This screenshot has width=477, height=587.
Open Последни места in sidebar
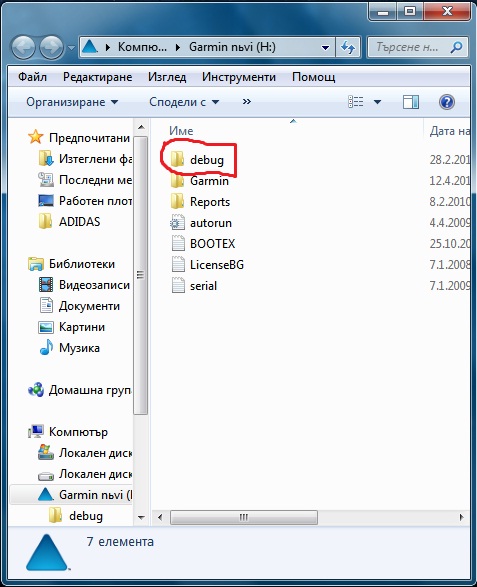click(95, 180)
